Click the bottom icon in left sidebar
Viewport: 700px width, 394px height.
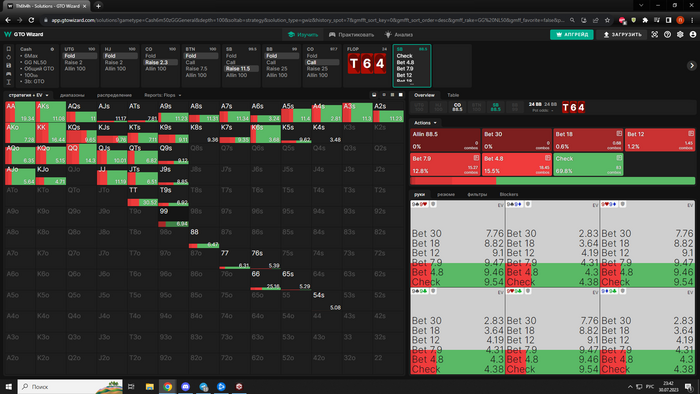(8, 82)
